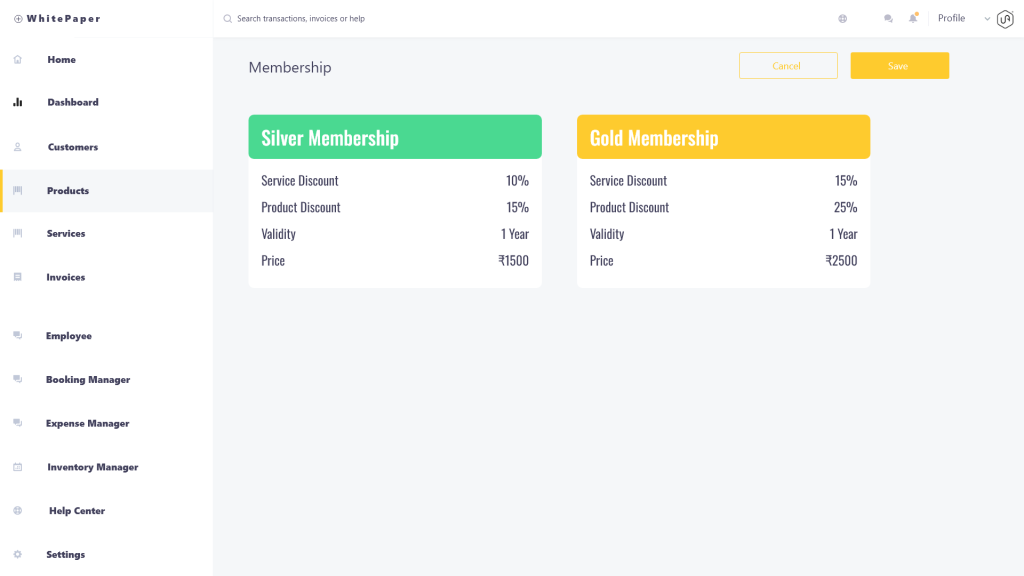Navigate to Help Center

pos(77,511)
